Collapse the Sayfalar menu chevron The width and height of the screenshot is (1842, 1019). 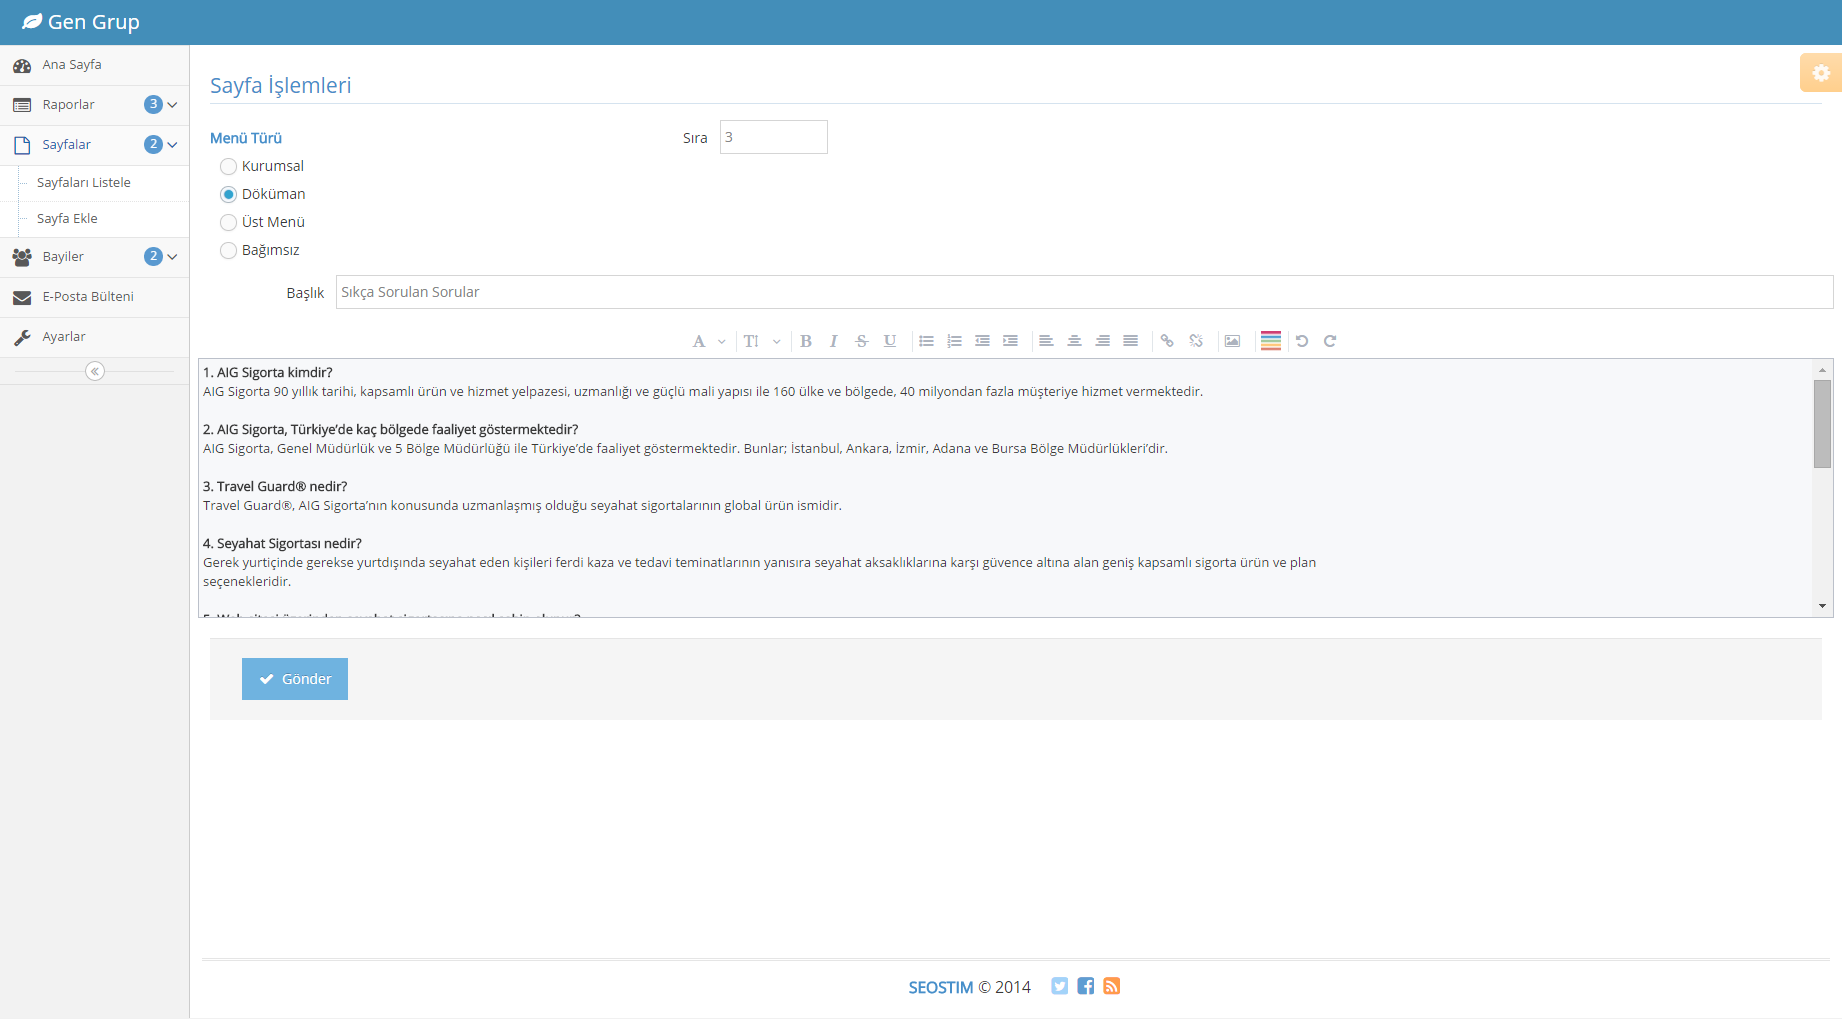tap(172, 145)
